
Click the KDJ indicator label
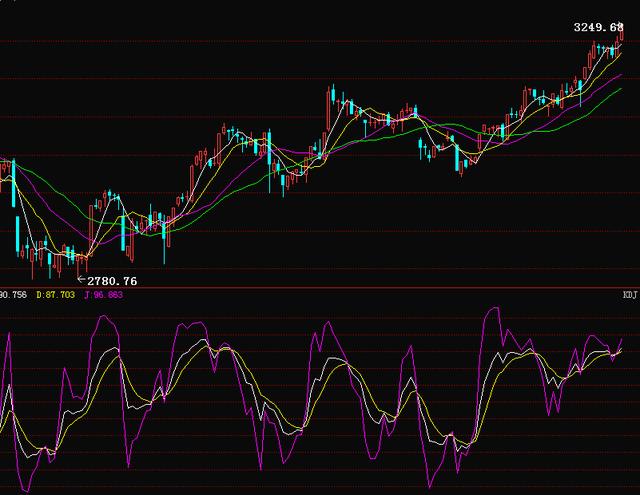[x=629, y=294]
